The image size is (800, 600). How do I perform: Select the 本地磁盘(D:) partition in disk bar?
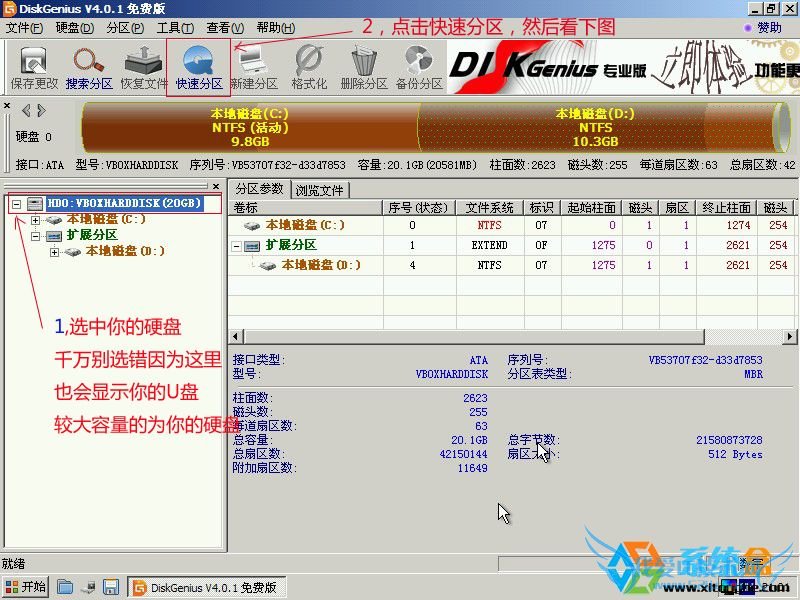pyautogui.click(x=595, y=127)
